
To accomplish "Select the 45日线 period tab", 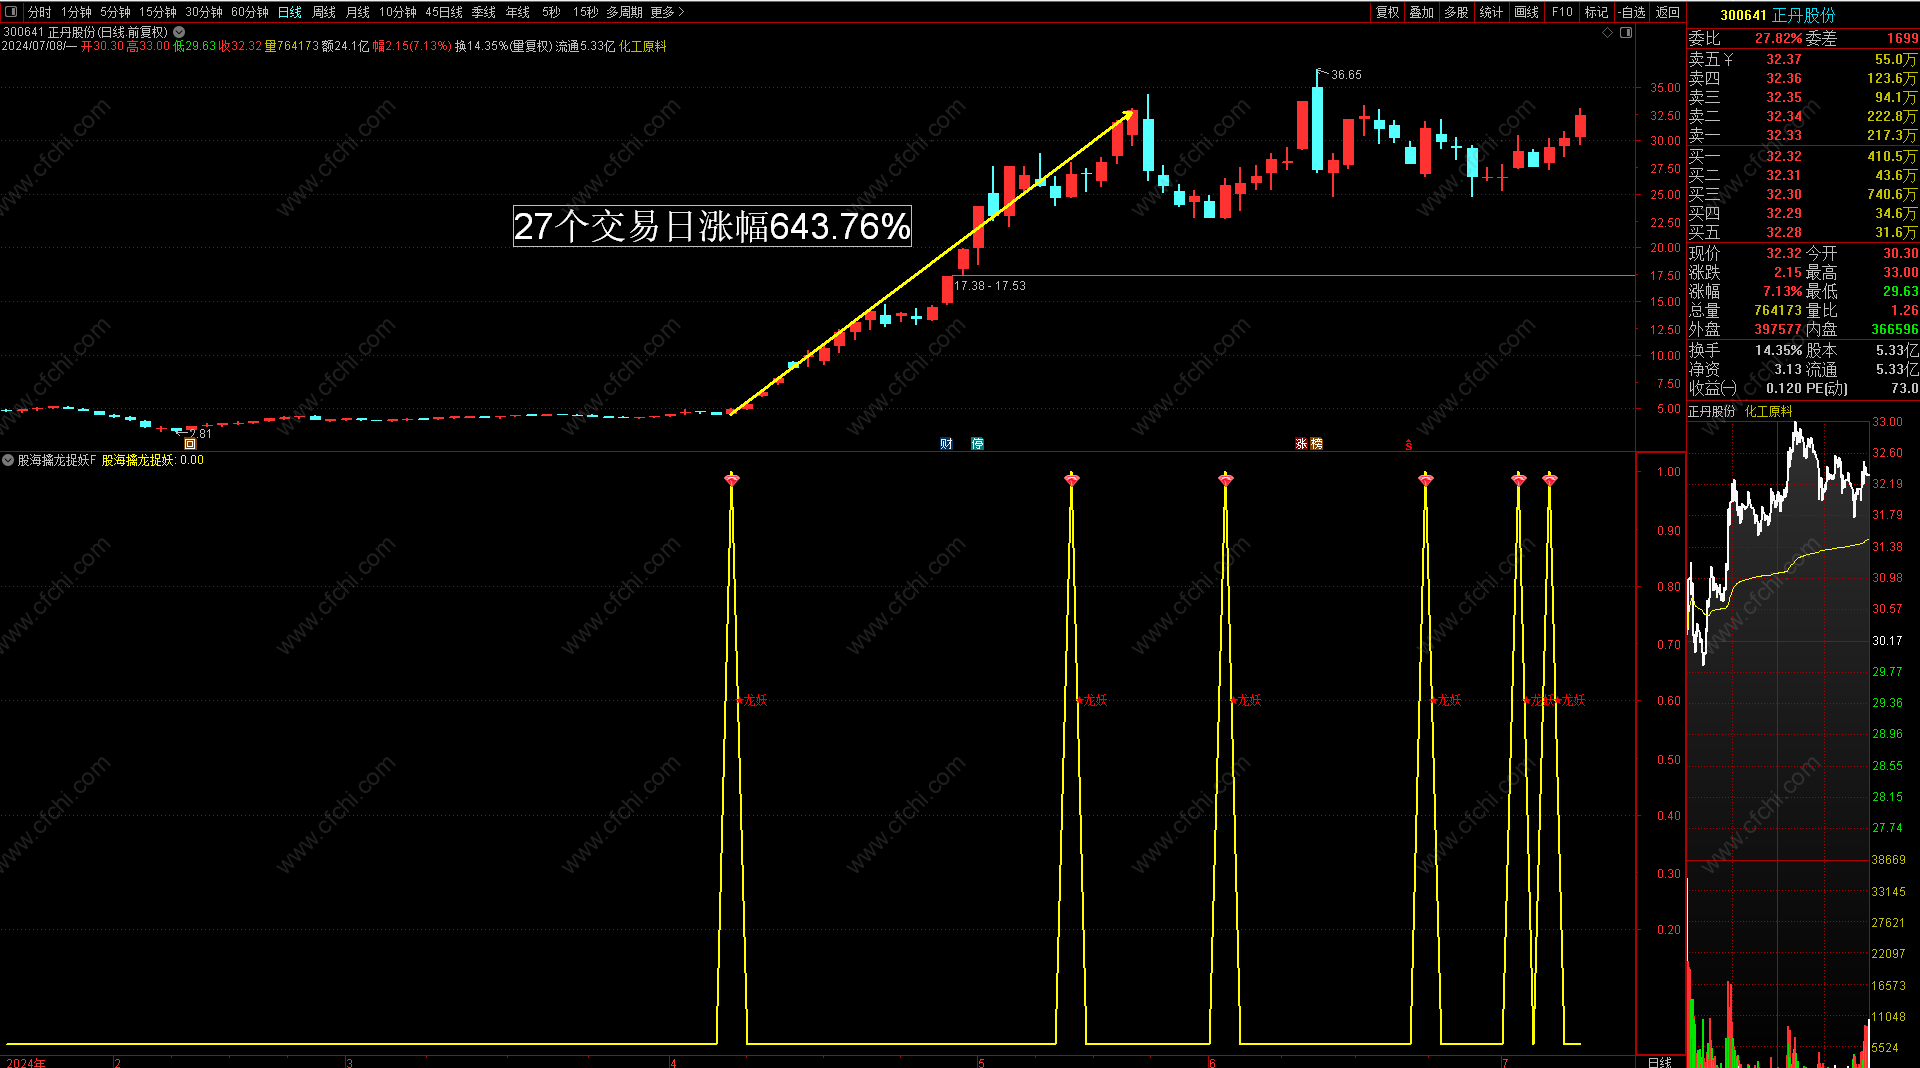I will (444, 12).
